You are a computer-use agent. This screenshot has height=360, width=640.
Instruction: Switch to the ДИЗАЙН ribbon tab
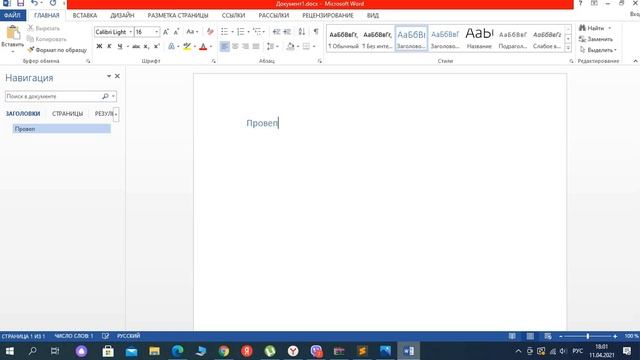pyautogui.click(x=122, y=16)
